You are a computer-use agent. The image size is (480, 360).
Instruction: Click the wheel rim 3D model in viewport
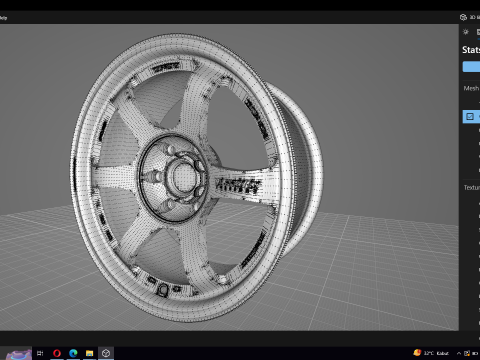click(x=197, y=177)
